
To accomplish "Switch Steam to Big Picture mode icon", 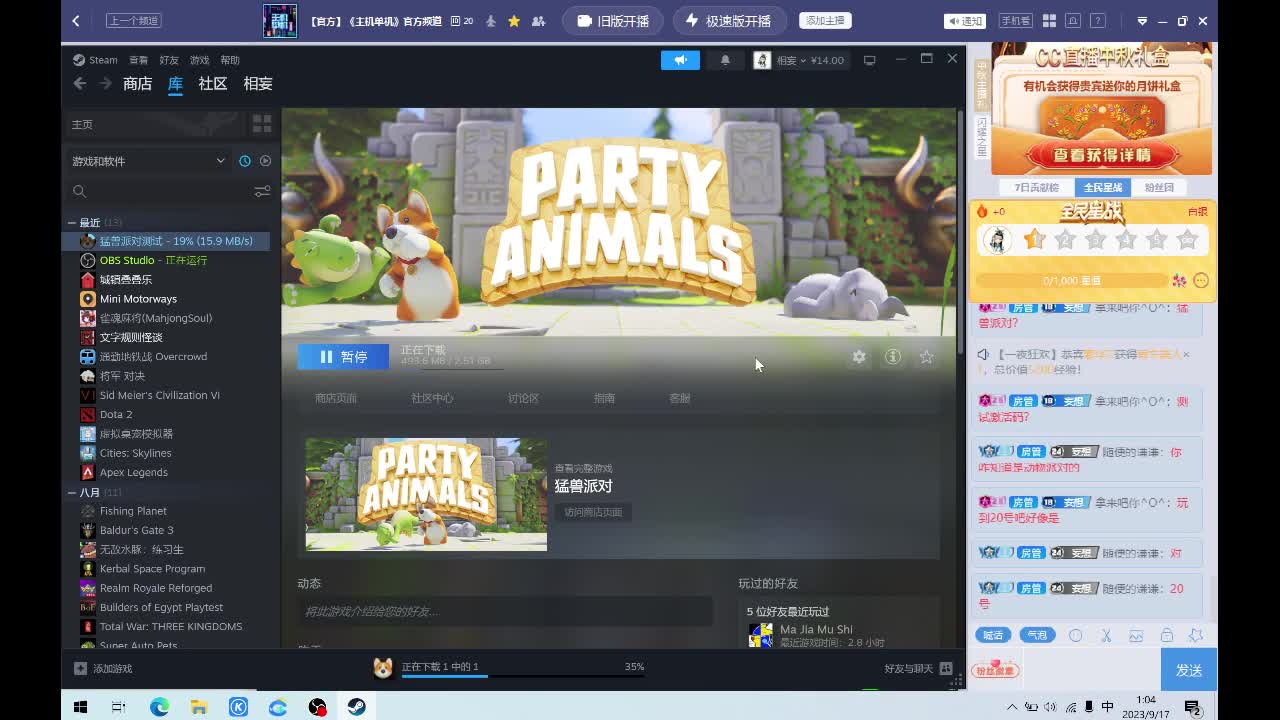I will [869, 60].
